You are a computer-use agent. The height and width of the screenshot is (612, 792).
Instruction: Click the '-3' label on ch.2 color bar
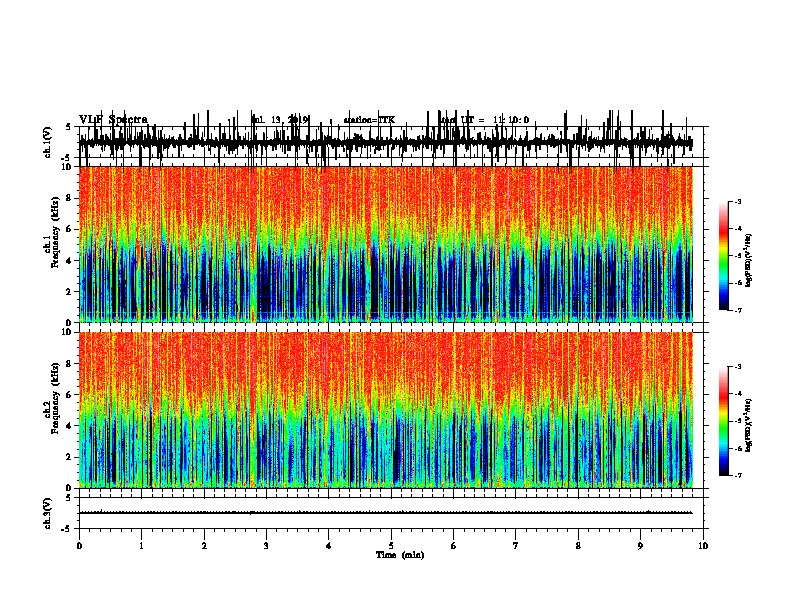(x=737, y=367)
